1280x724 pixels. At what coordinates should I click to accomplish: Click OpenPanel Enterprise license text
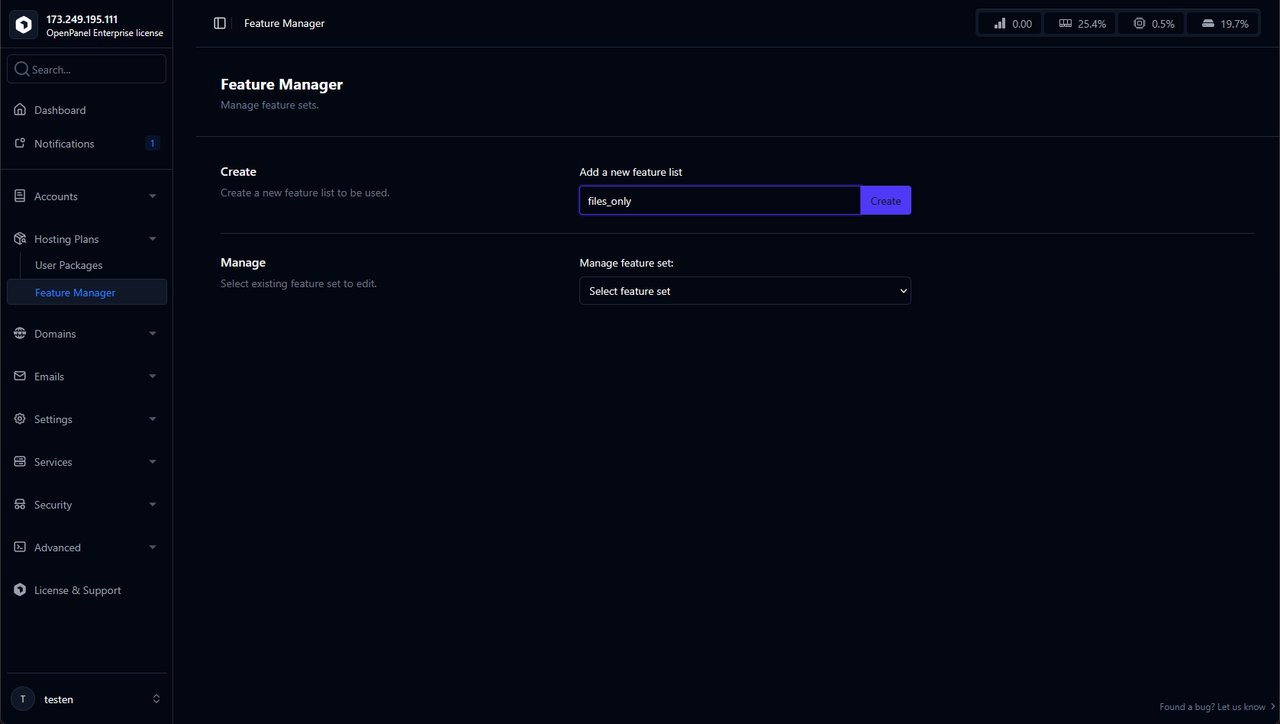(x=105, y=33)
